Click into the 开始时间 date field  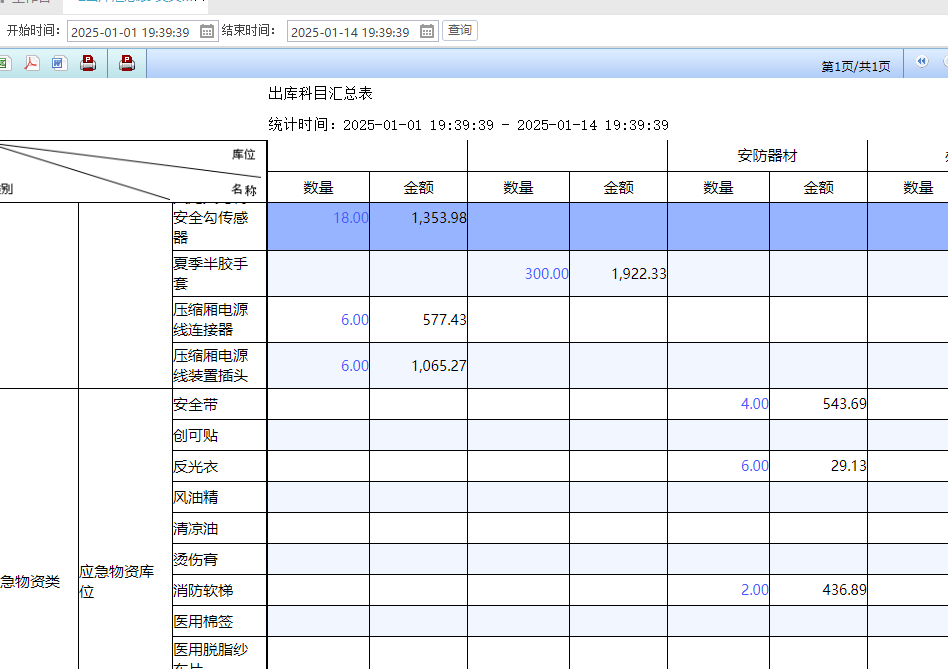pyautogui.click(x=131, y=32)
